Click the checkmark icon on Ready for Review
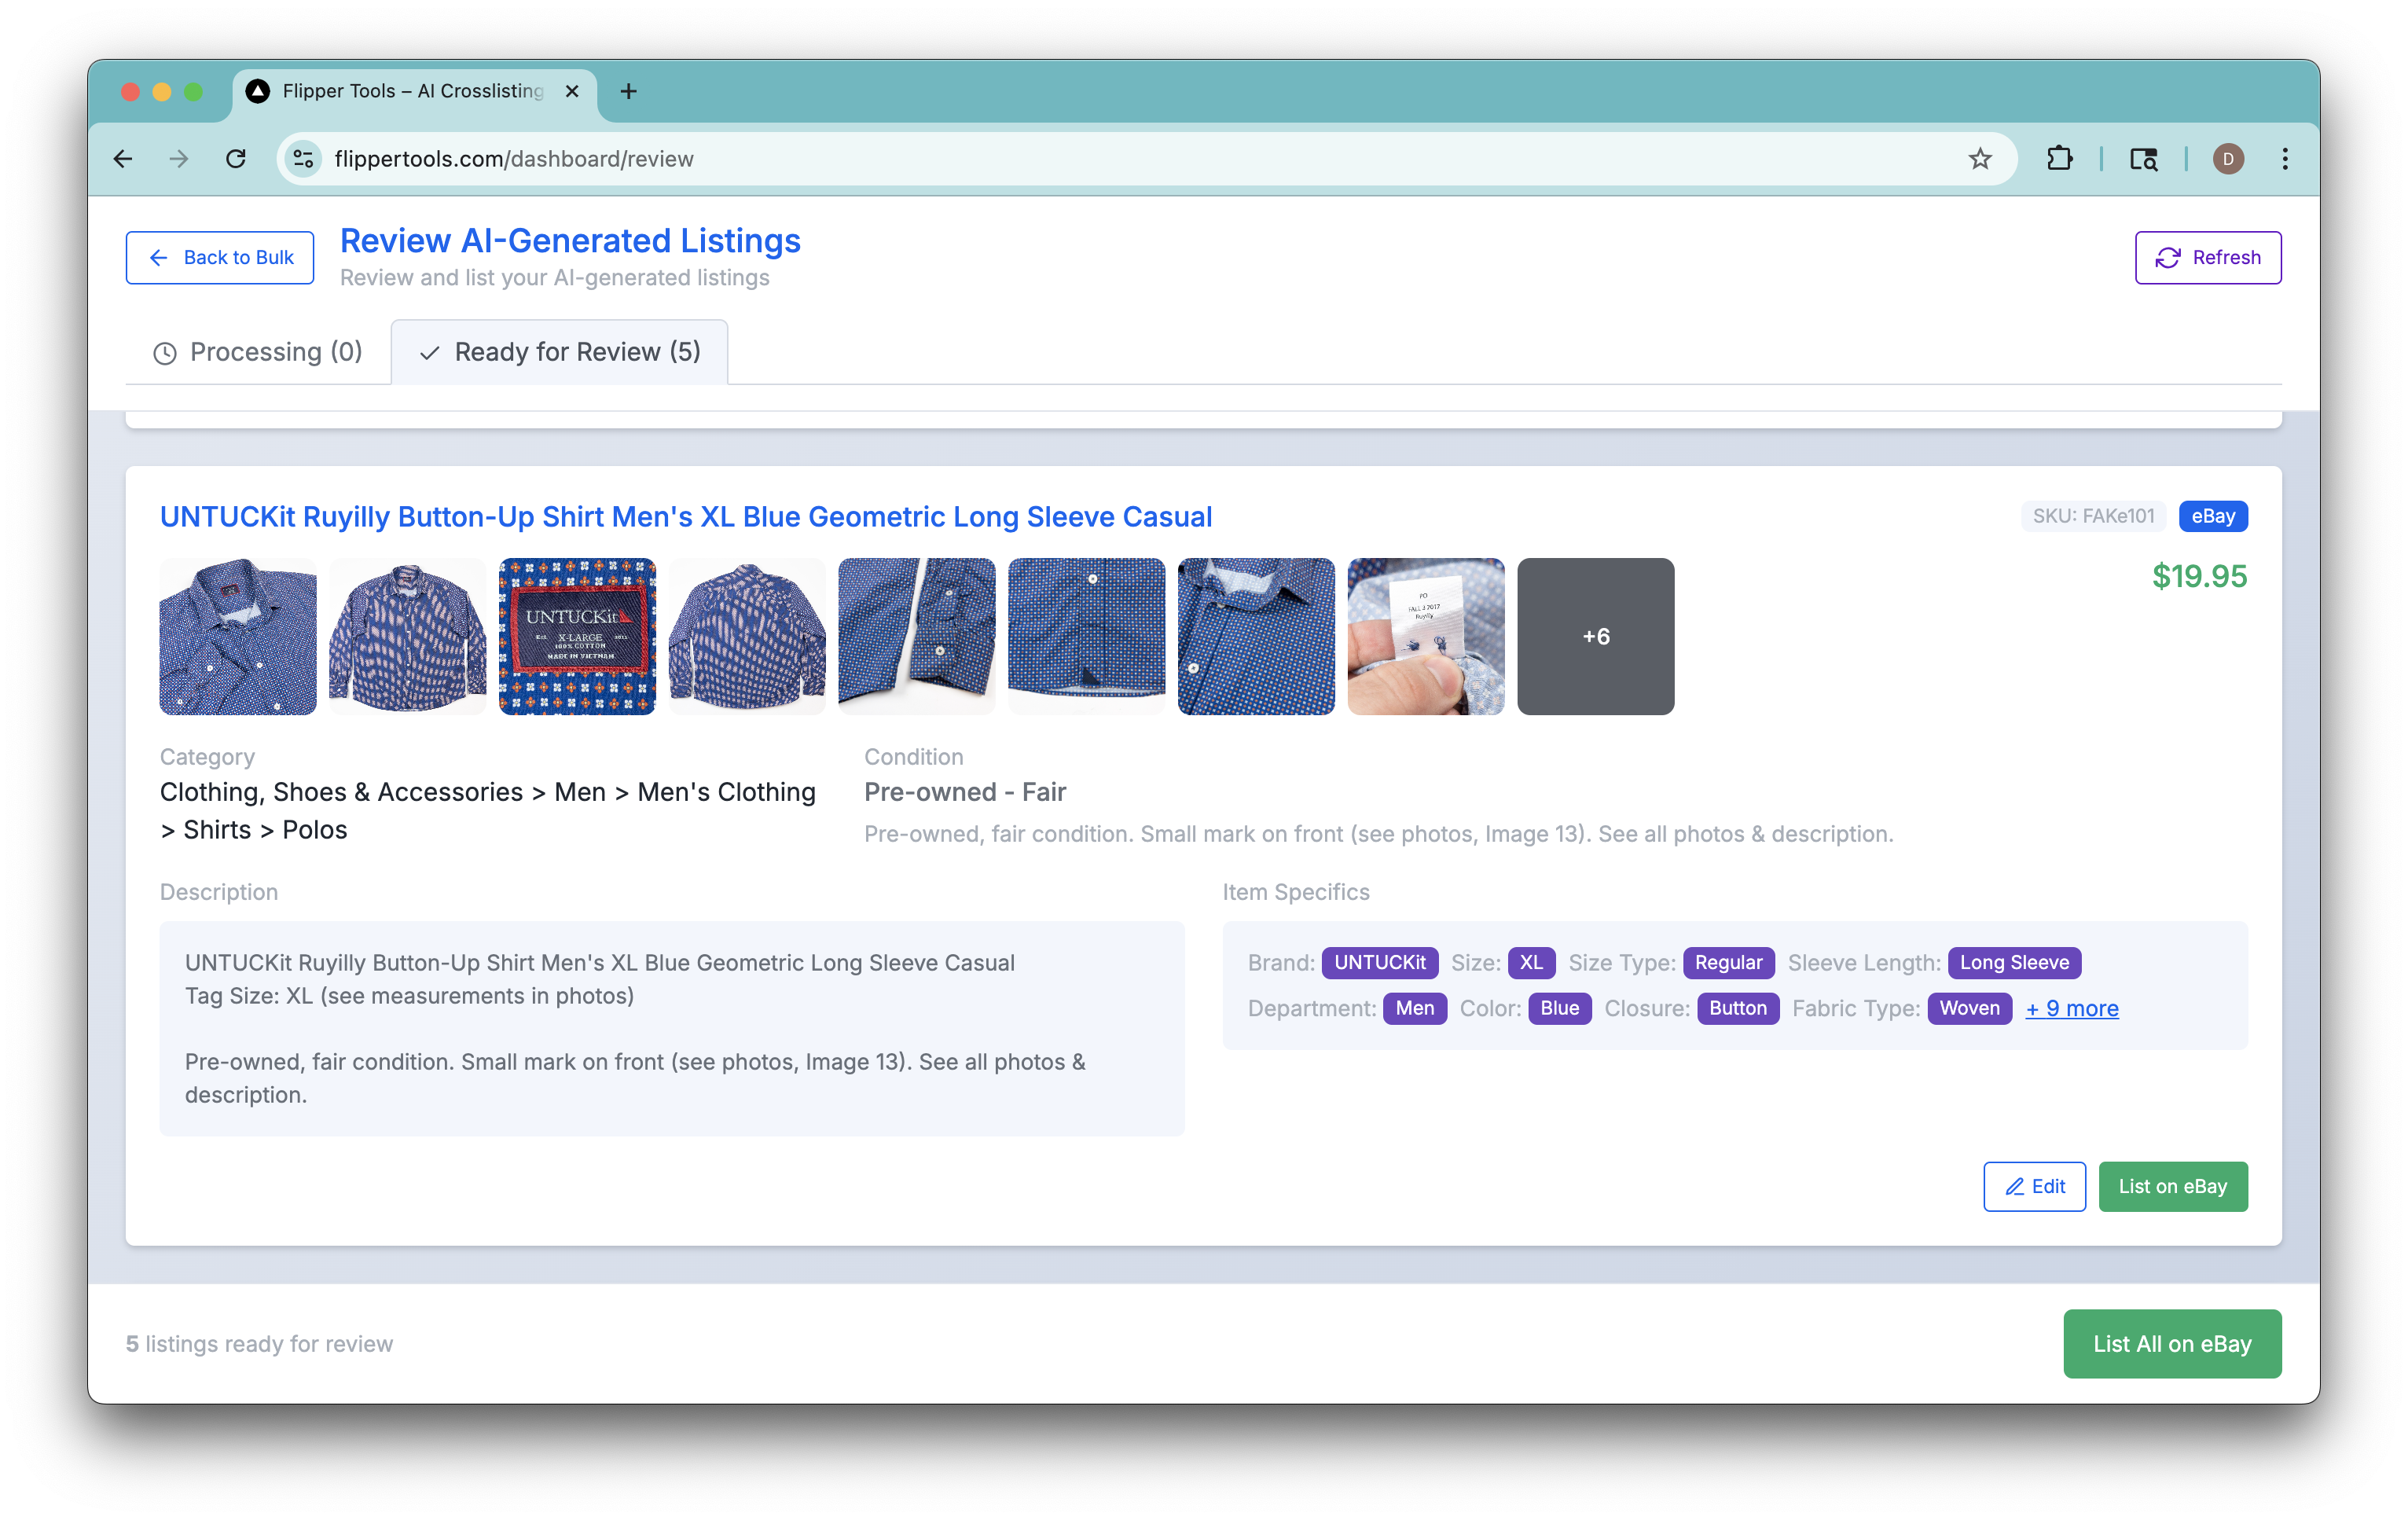The image size is (2408, 1520). pos(430,352)
